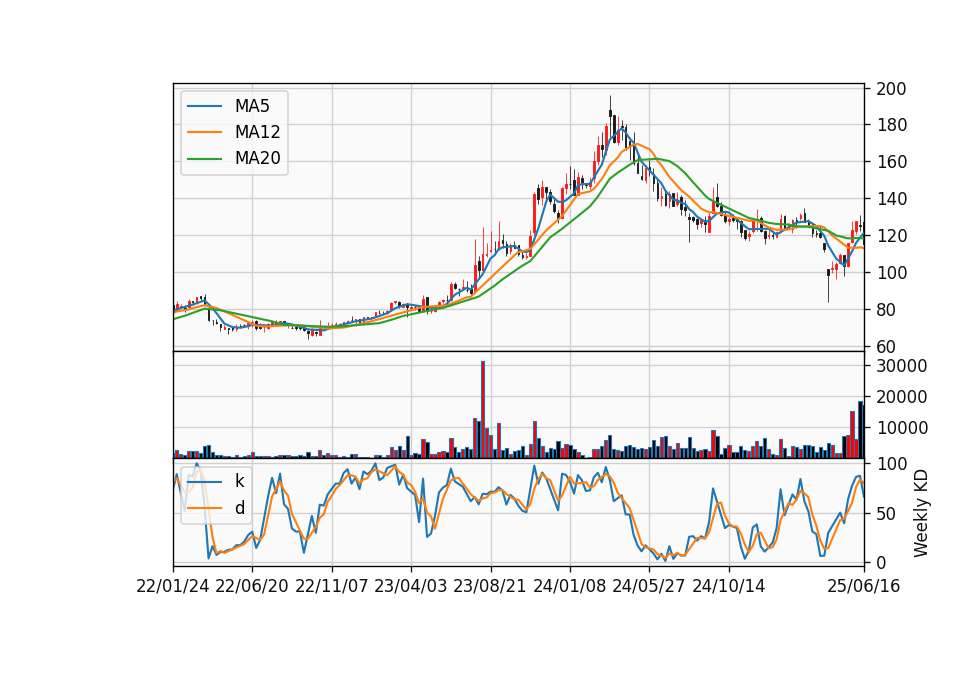Click the 22/11/07 date label
This screenshot has width=960, height=690.
click(332, 586)
